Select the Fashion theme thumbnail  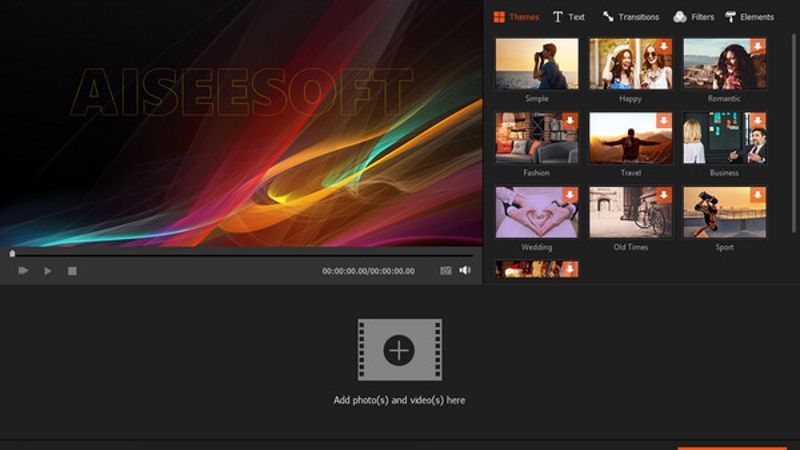[537, 138]
